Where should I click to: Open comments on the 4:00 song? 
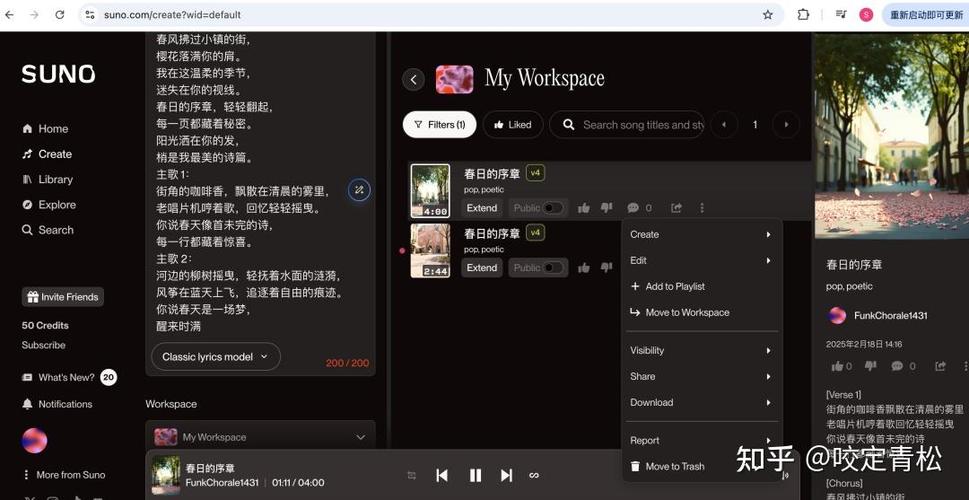[x=633, y=208]
